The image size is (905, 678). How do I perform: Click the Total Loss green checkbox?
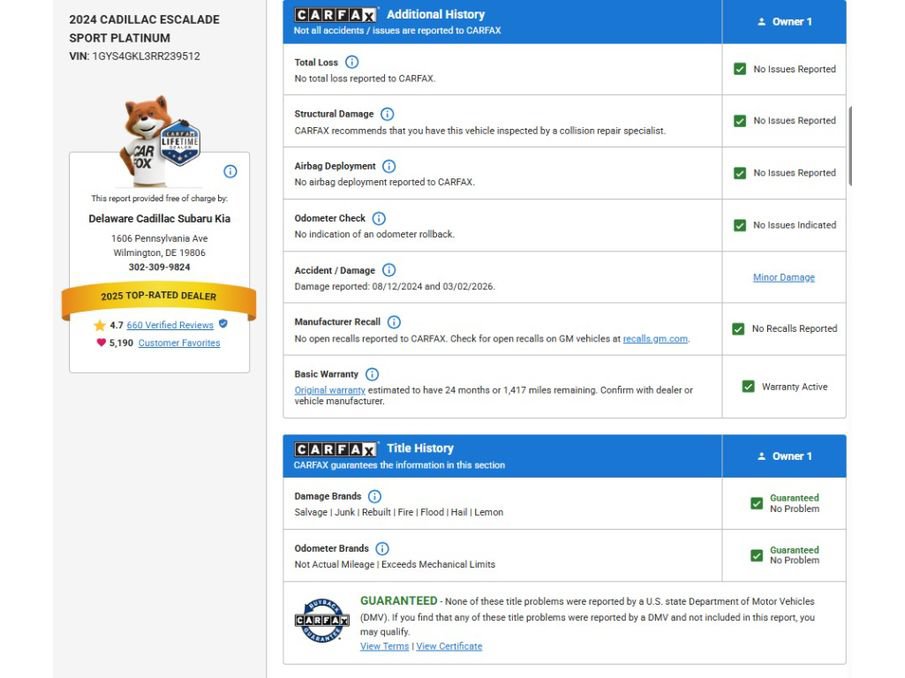coord(739,69)
